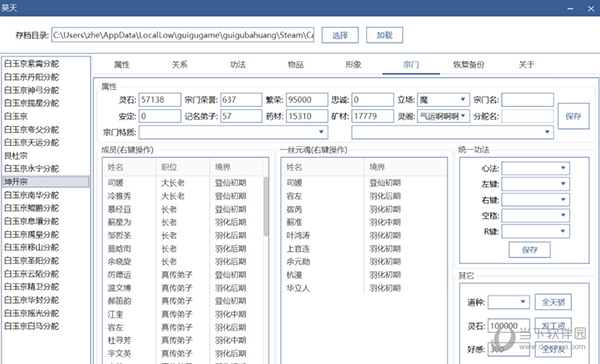Viewport: 600px width, 364px height.
Task: Click the 灵石 field showing 100000
Action: [x=509, y=326]
